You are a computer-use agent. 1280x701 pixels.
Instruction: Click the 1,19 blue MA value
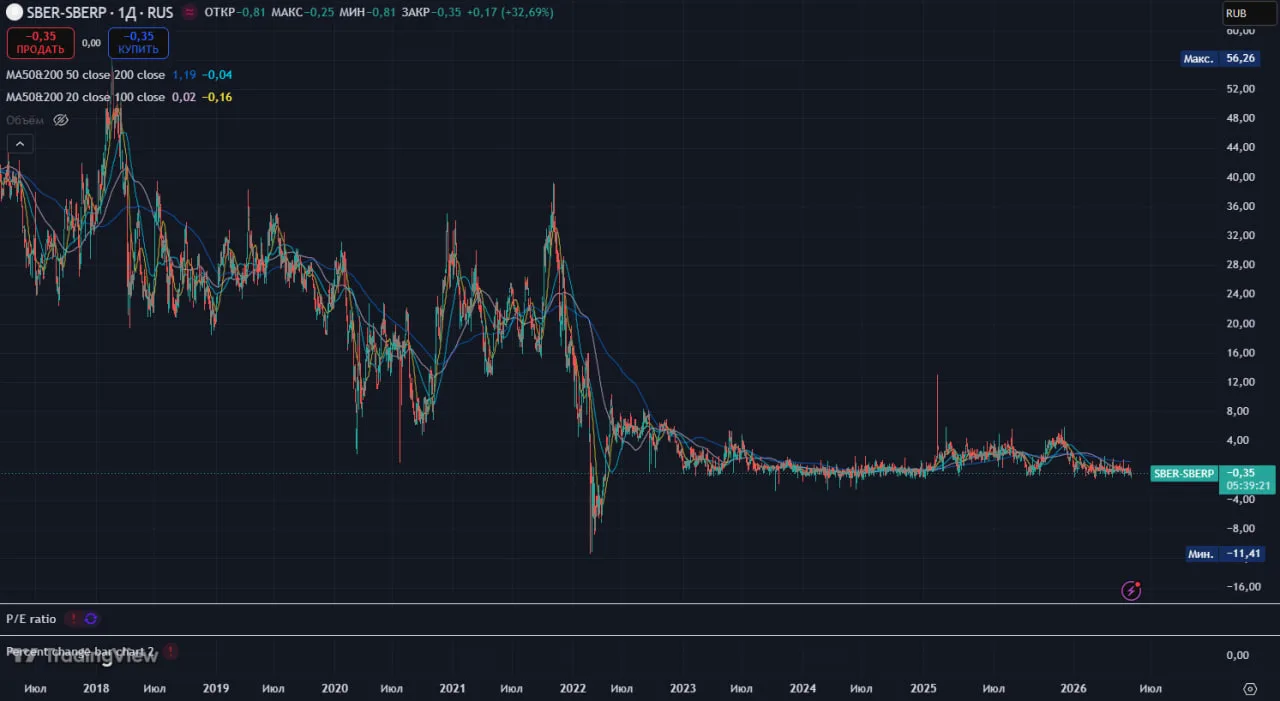click(x=184, y=75)
